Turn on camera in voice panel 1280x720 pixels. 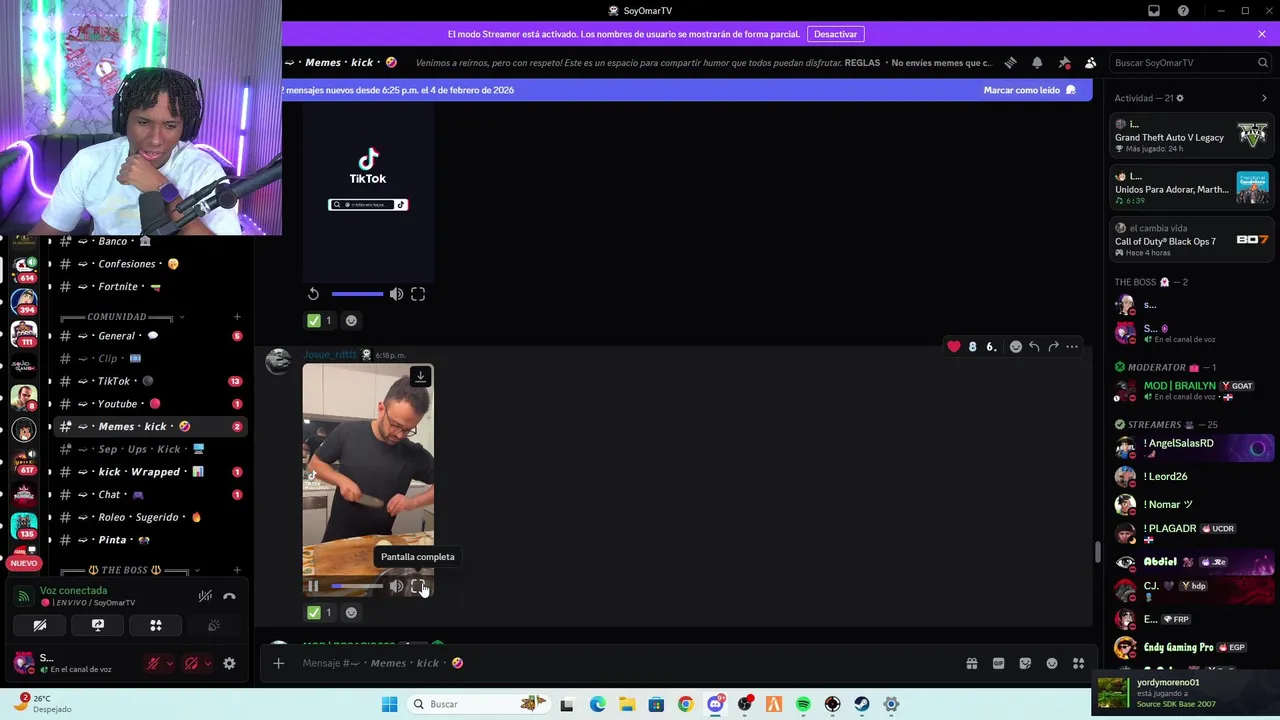point(40,625)
